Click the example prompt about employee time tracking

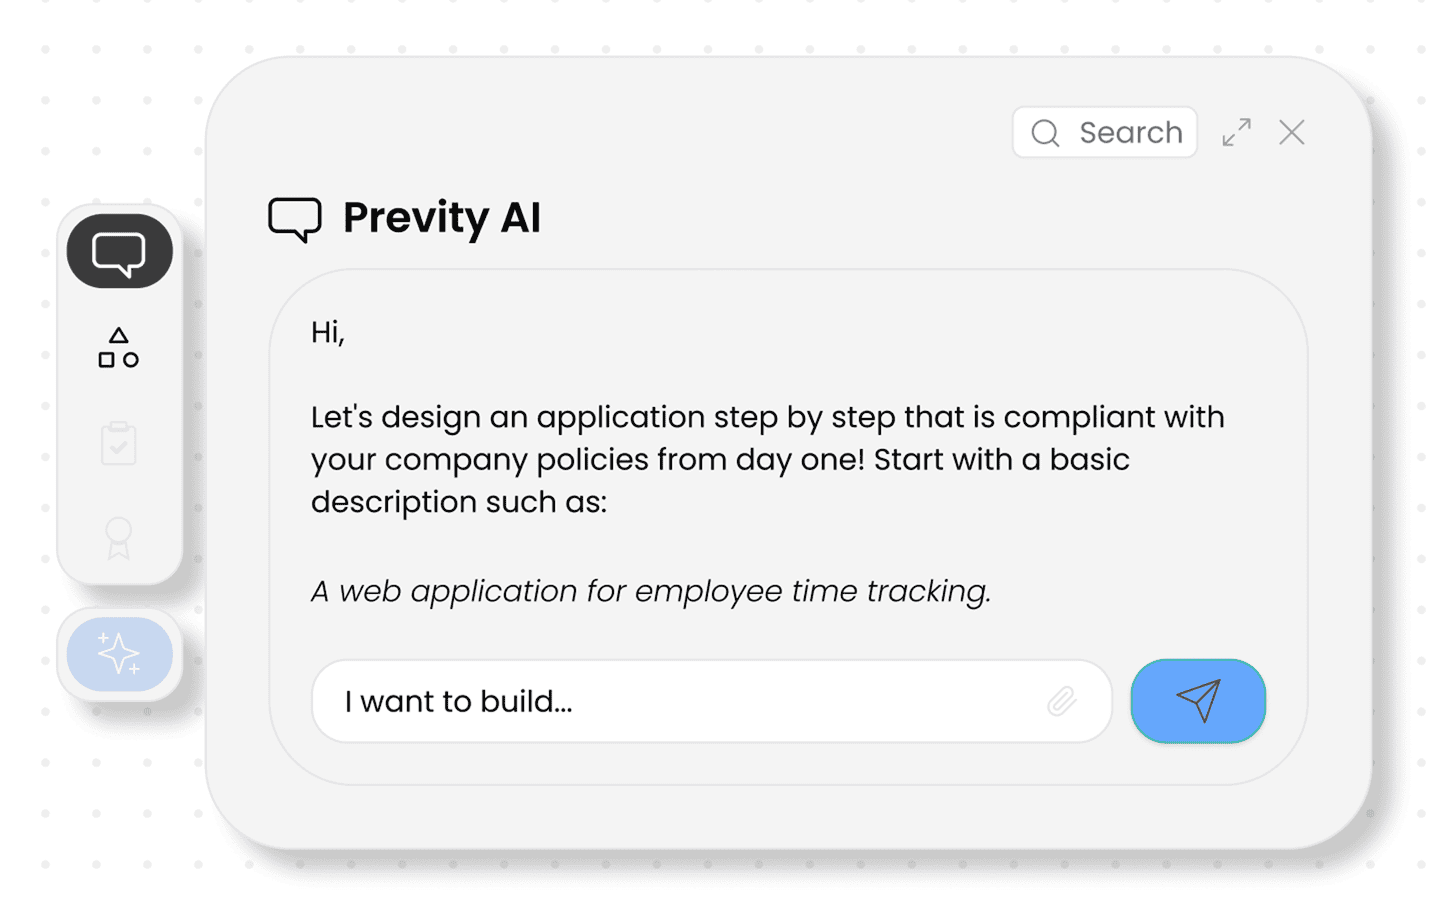(649, 591)
